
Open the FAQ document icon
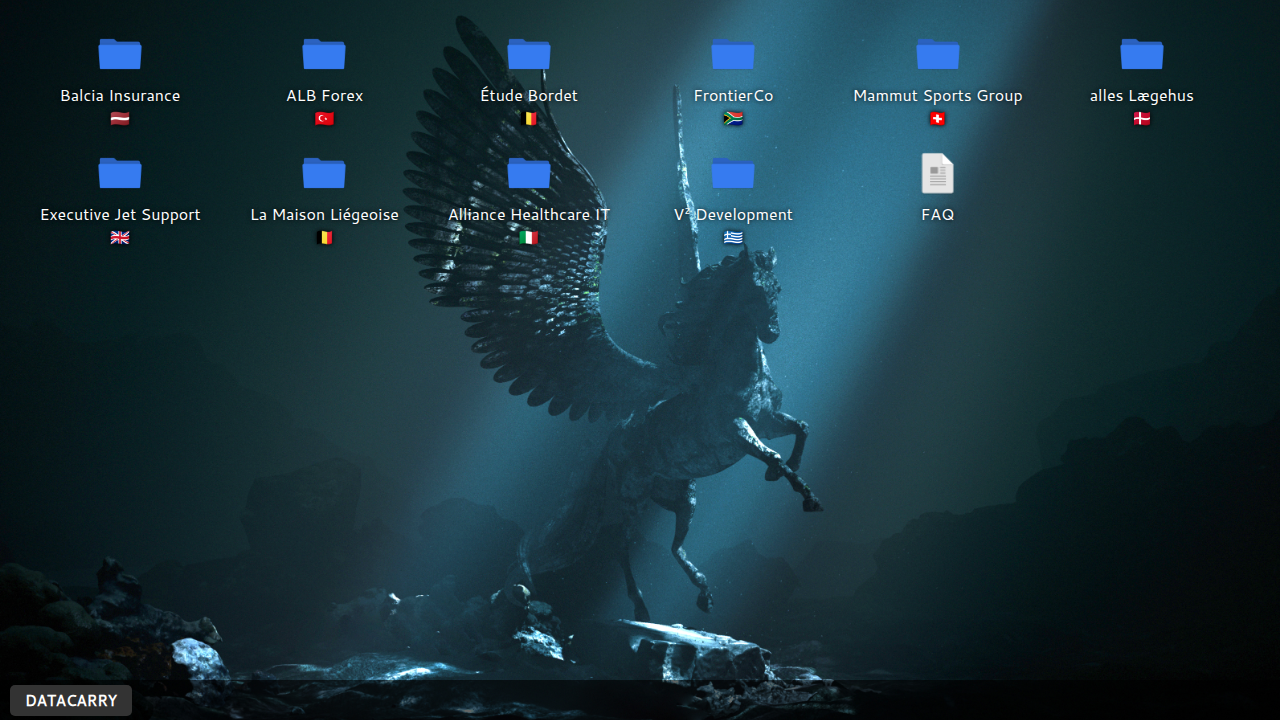click(x=938, y=173)
